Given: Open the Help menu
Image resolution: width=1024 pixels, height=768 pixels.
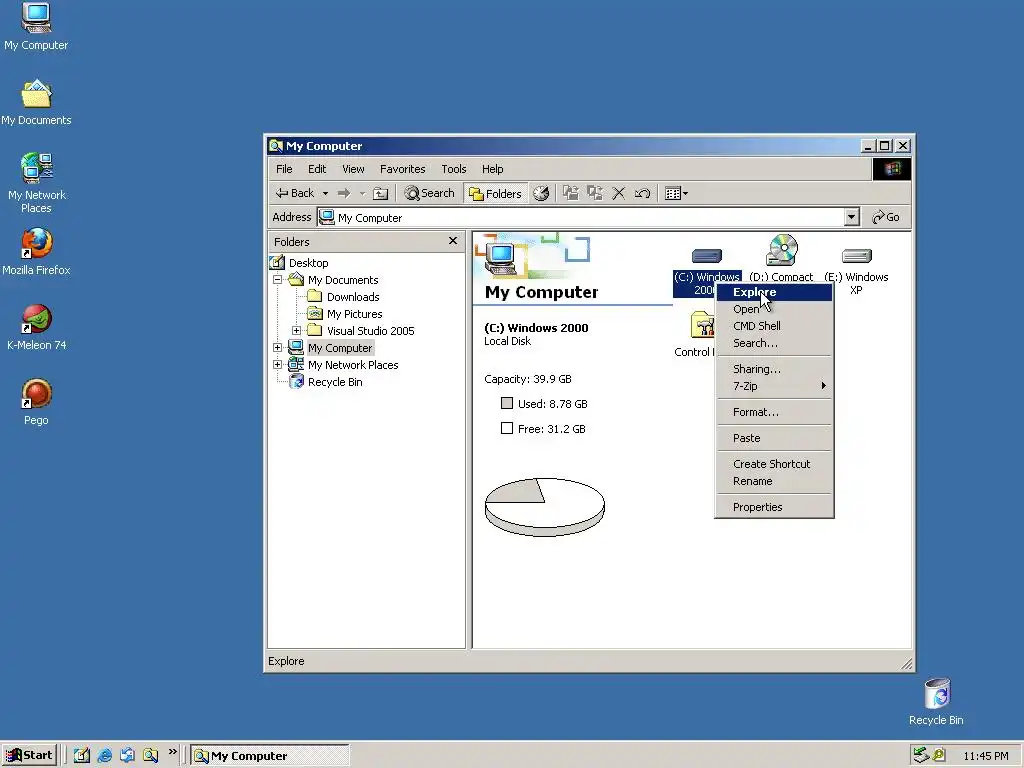Looking at the screenshot, I should tap(492, 169).
